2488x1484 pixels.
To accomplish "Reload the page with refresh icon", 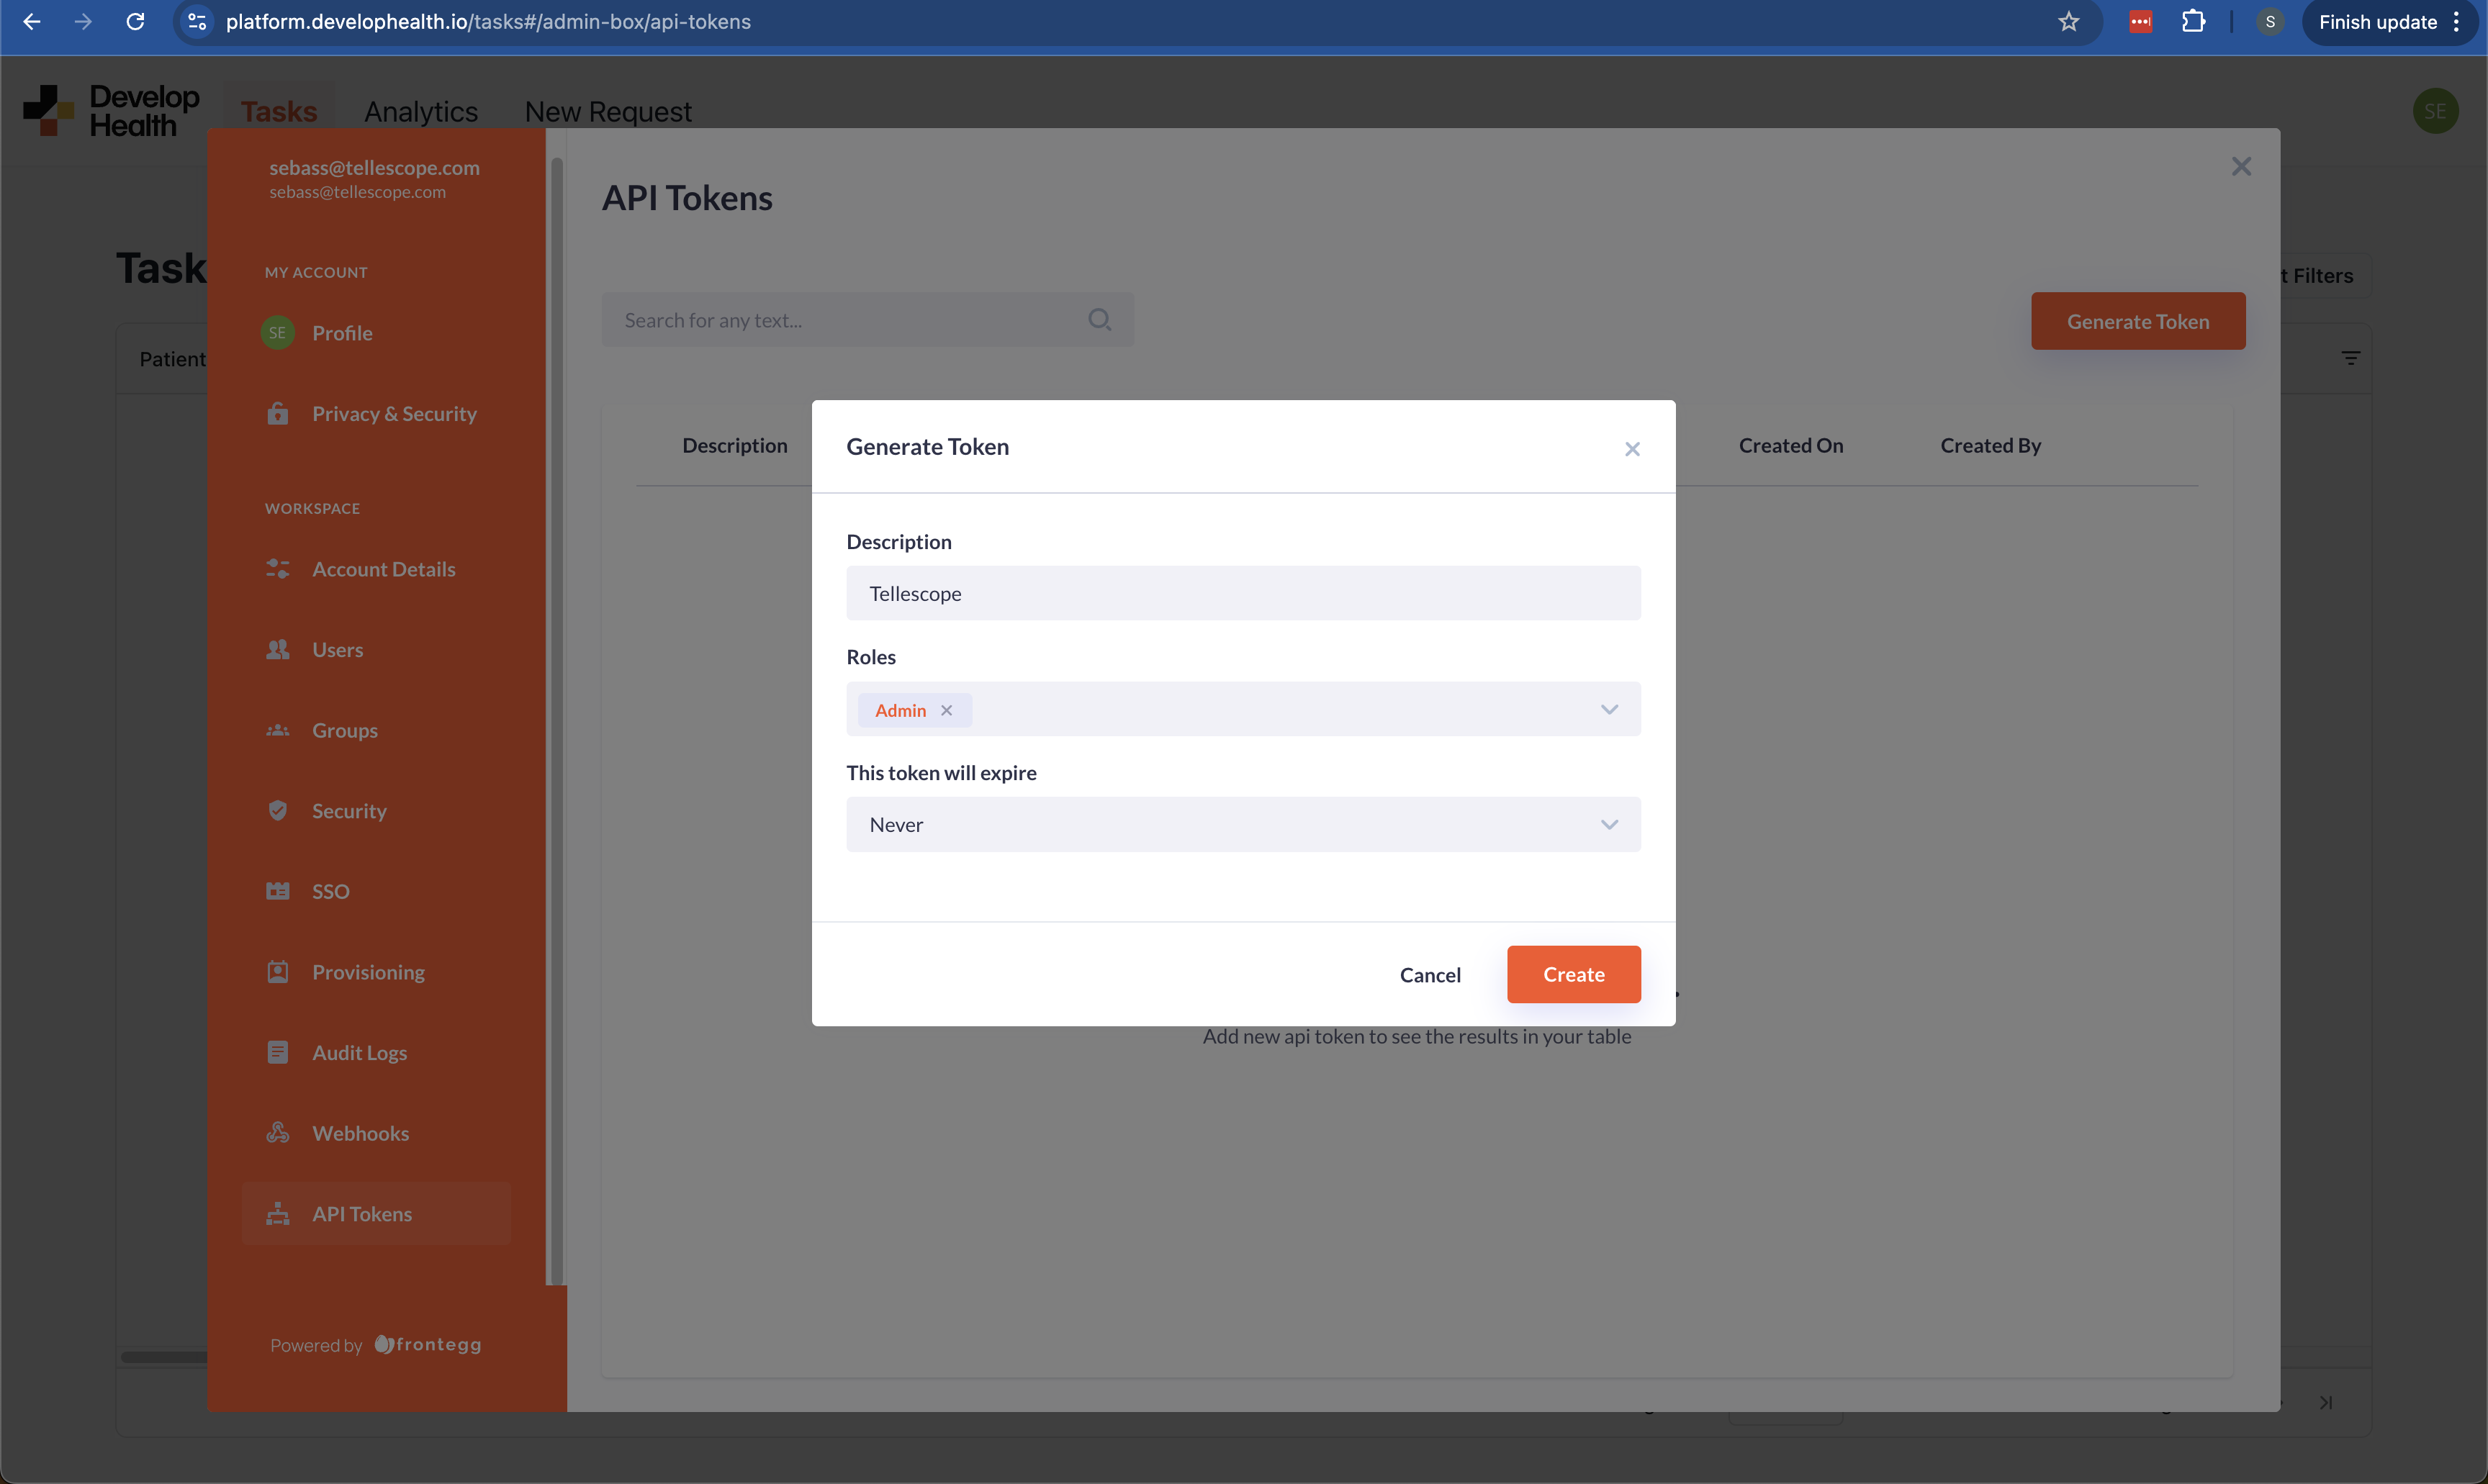I will click(135, 21).
